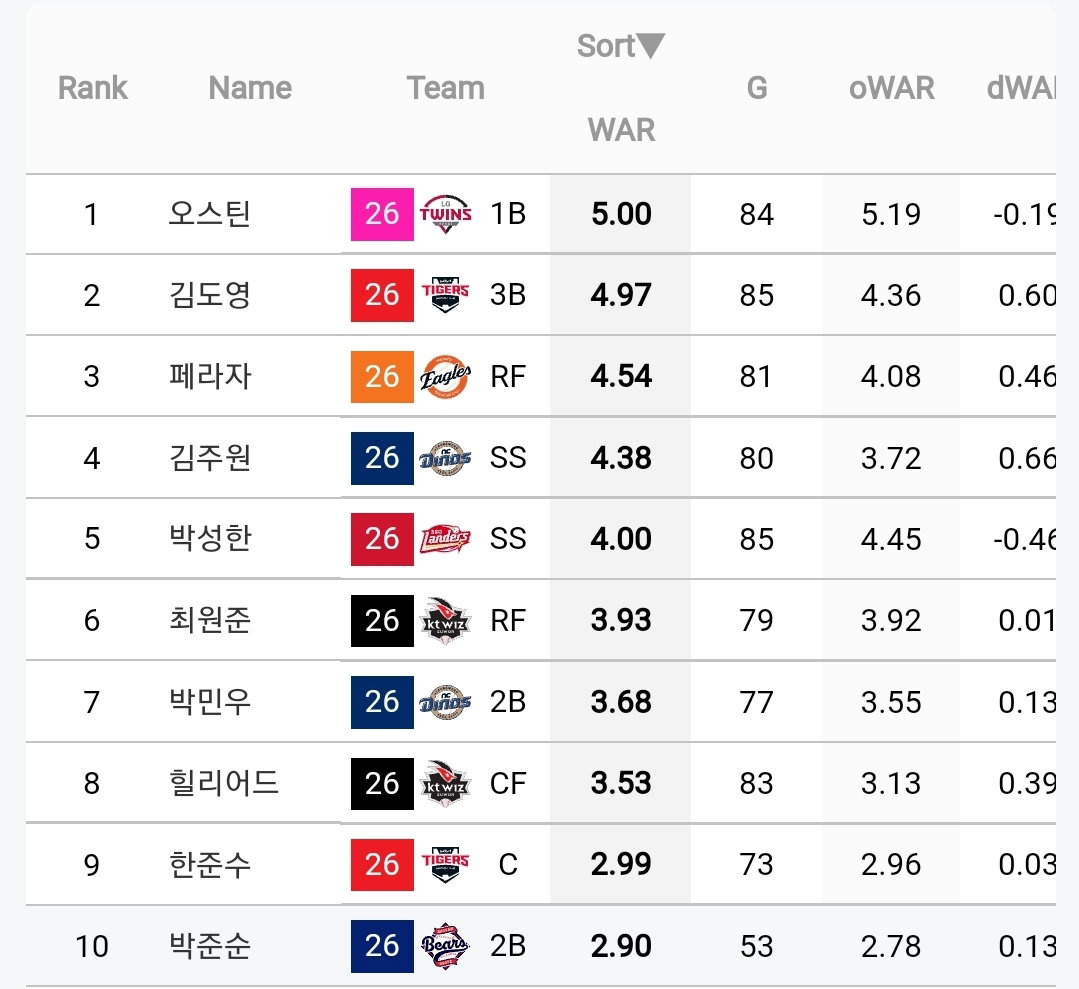The image size is (1079, 989).
Task: Click the Eagles logo beside 페라자
Action: point(445,376)
